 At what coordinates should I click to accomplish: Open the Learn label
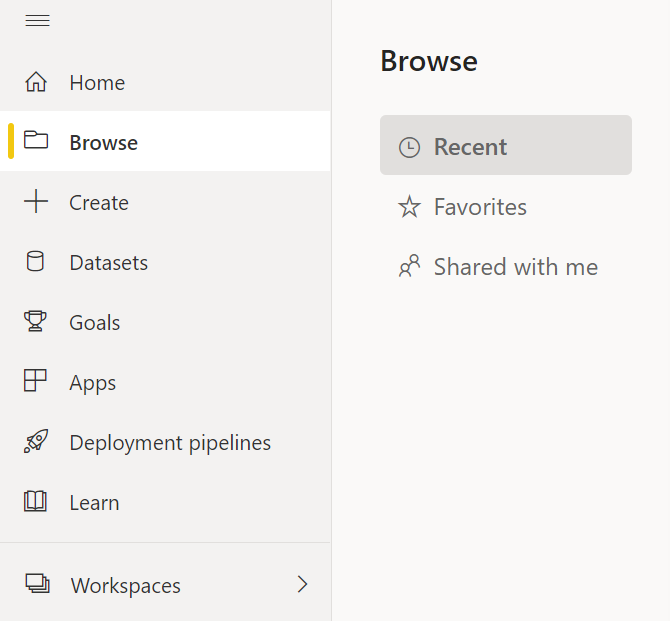pos(94,503)
